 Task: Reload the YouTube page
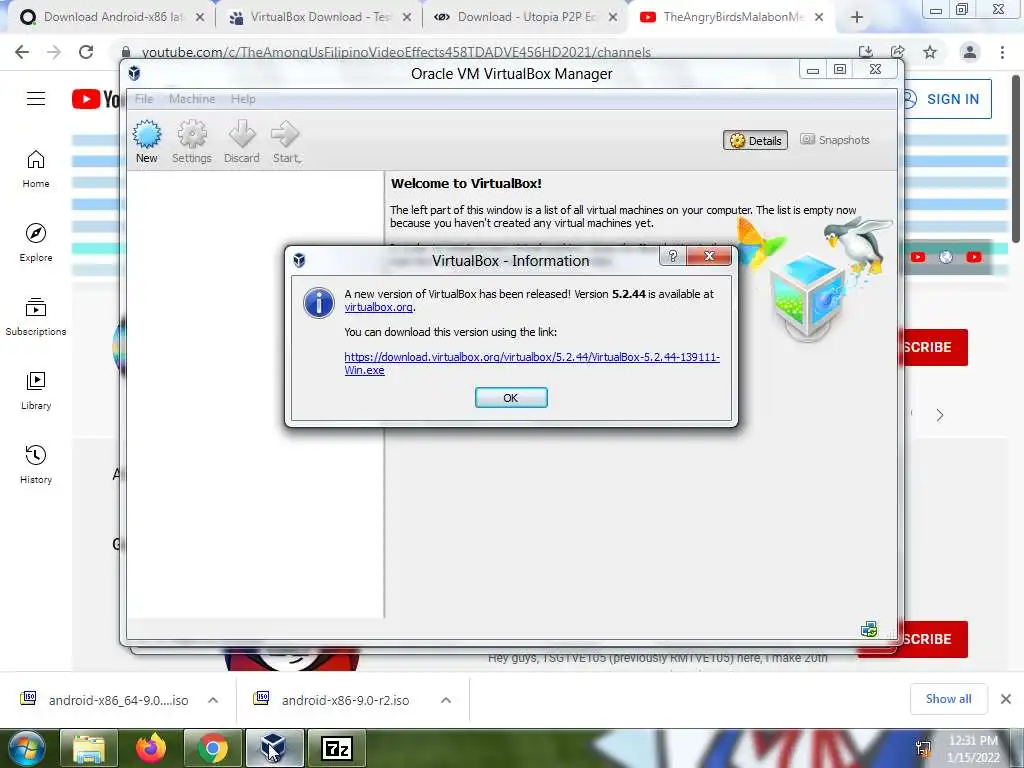point(86,52)
